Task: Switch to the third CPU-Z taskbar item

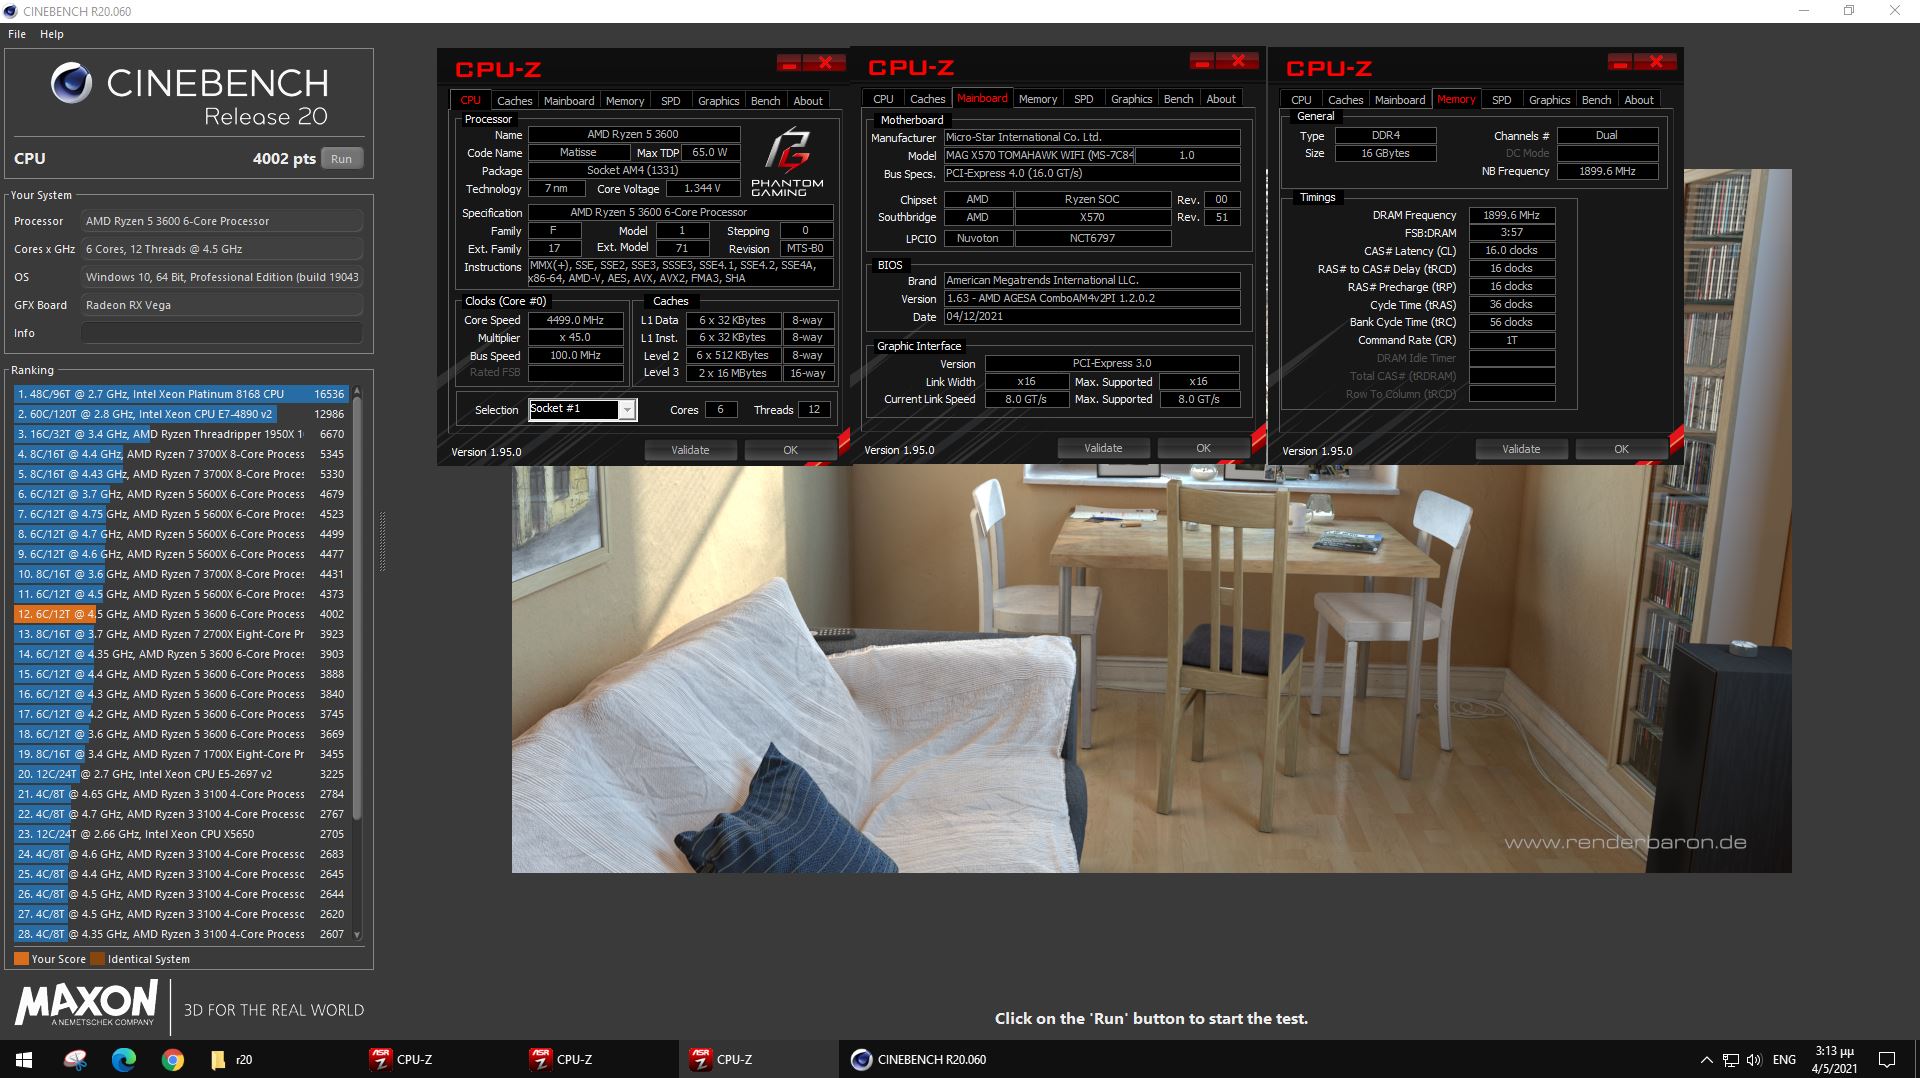Action: (758, 1059)
